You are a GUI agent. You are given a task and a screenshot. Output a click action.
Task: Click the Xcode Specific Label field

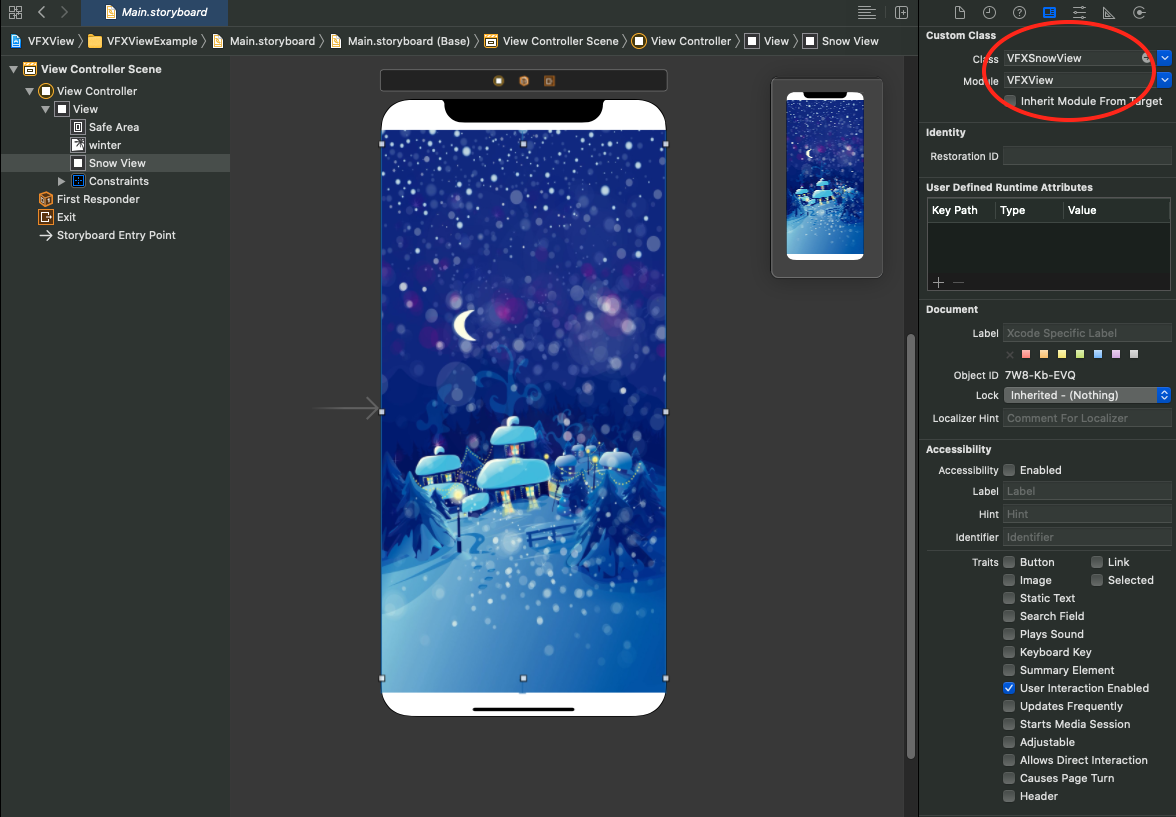click(1087, 333)
